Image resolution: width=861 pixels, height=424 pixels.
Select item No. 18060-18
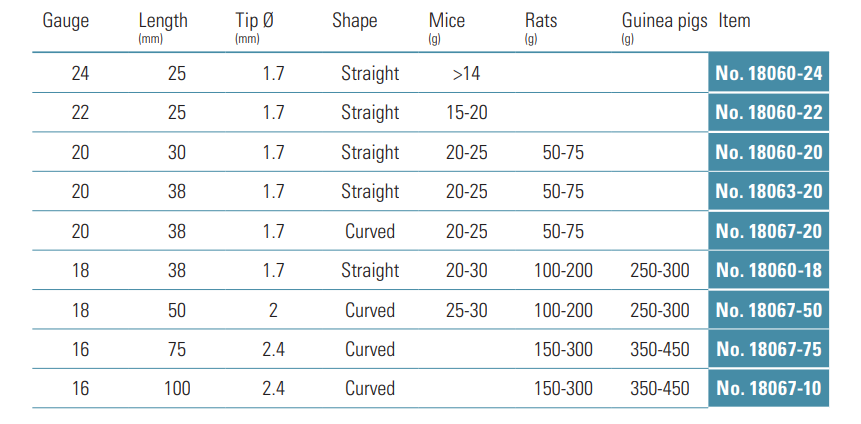pyautogui.click(x=769, y=270)
